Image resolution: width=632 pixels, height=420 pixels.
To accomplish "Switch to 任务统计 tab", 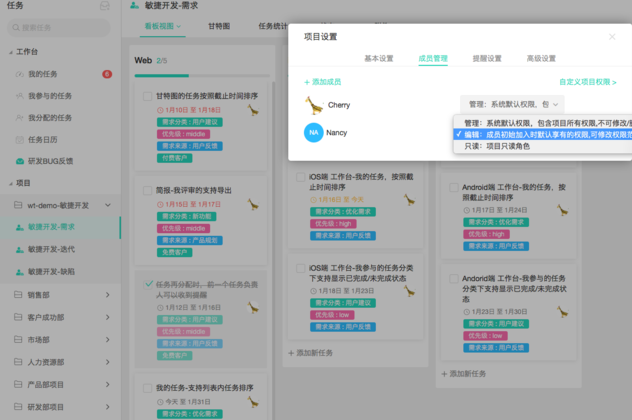I will pos(273,26).
